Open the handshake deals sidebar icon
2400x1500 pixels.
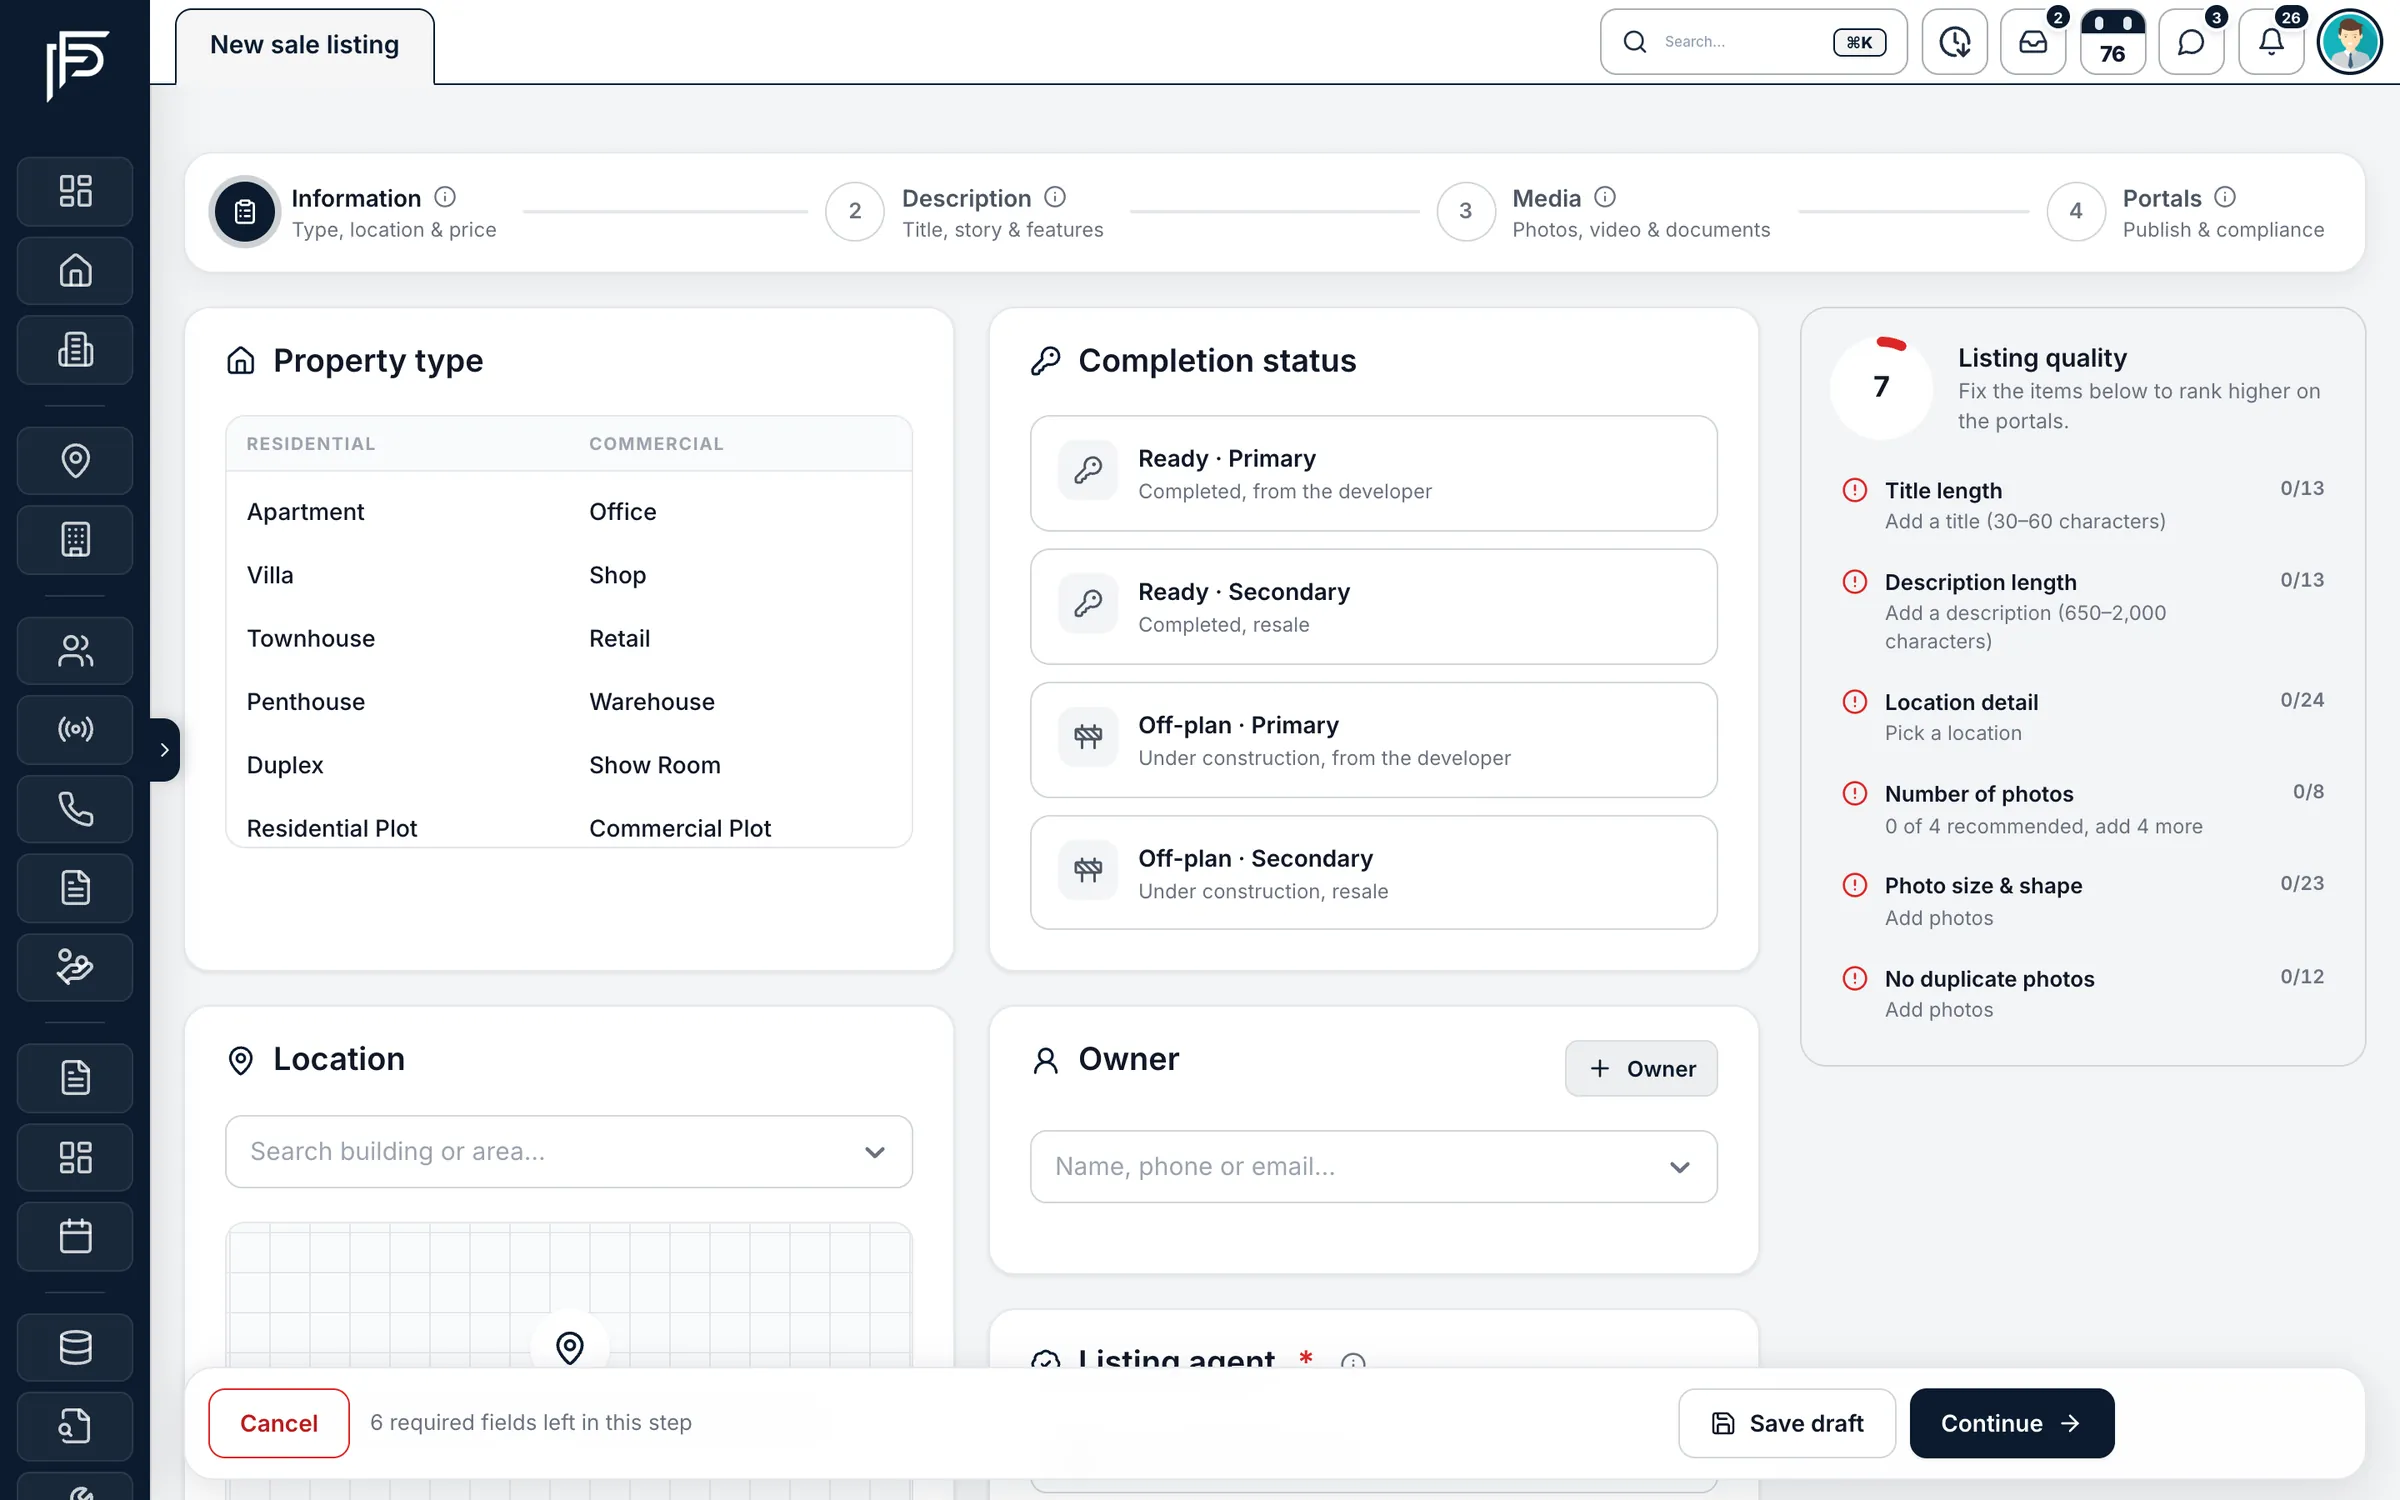[x=75, y=967]
